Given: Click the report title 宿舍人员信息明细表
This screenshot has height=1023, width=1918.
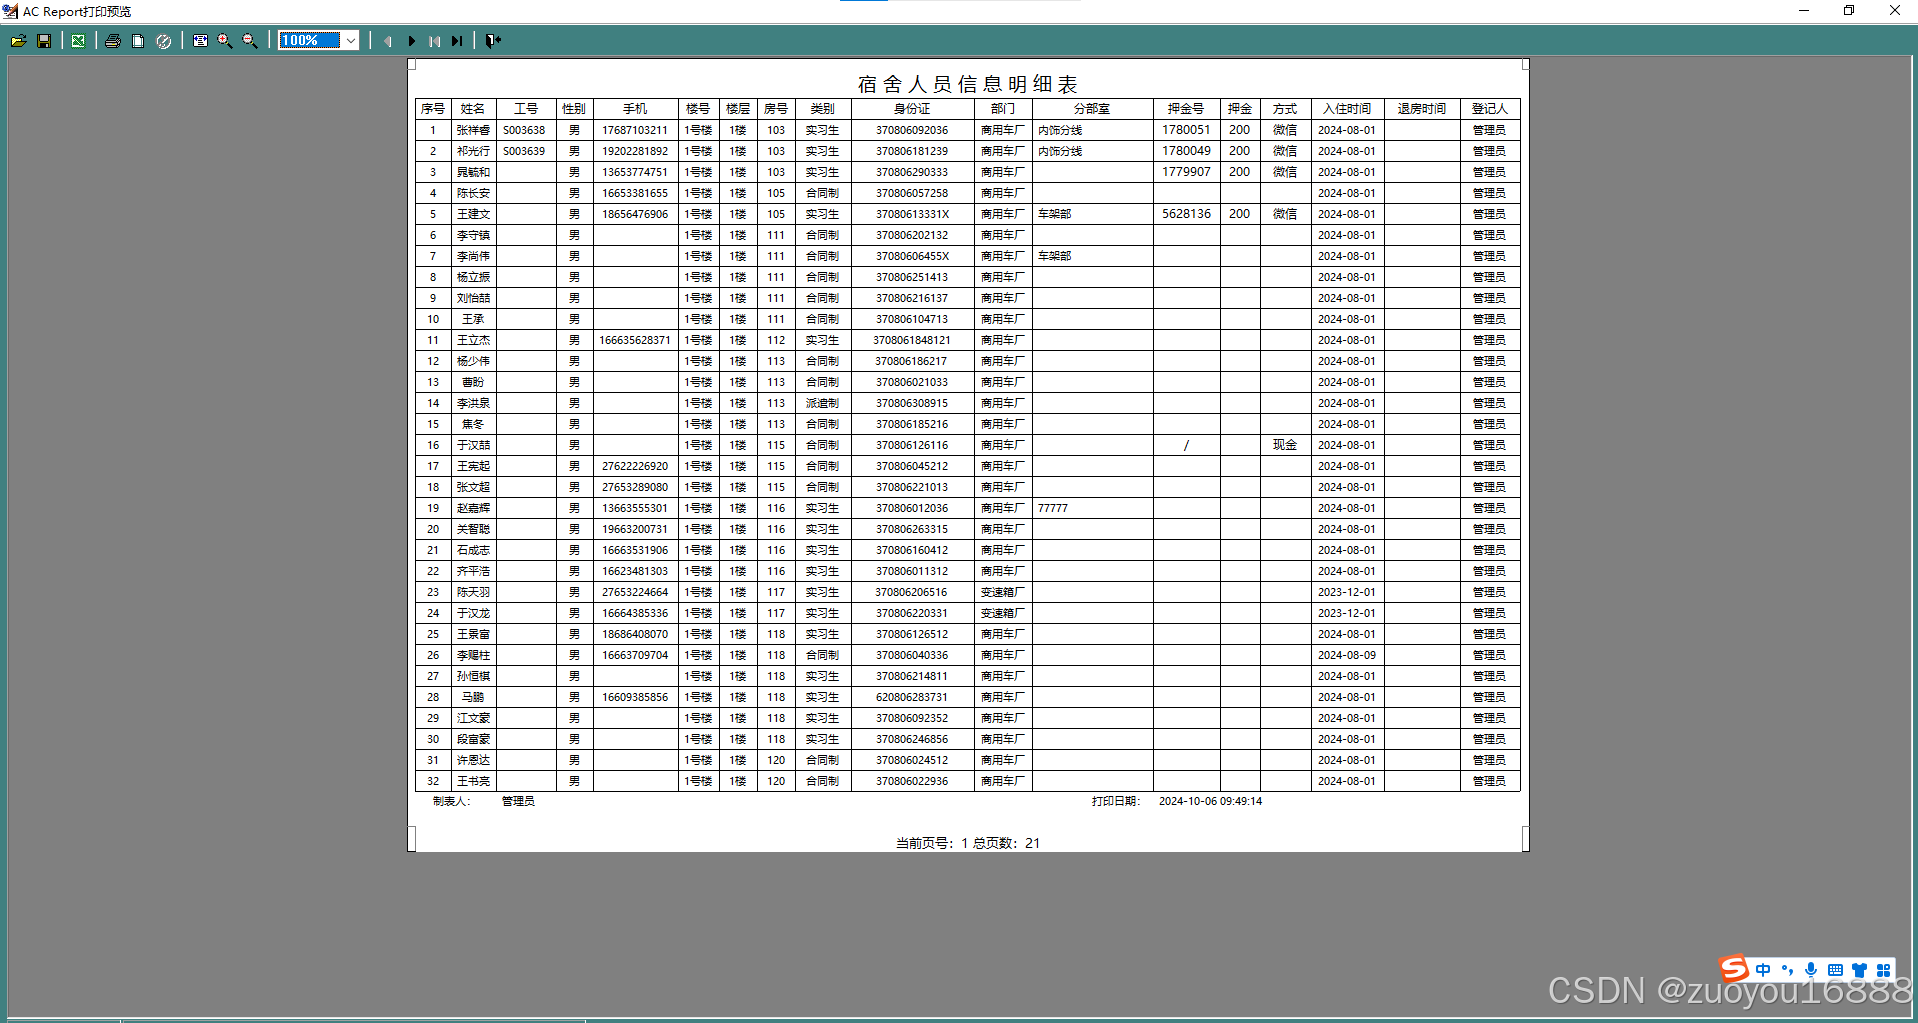Looking at the screenshot, I should [x=967, y=84].
